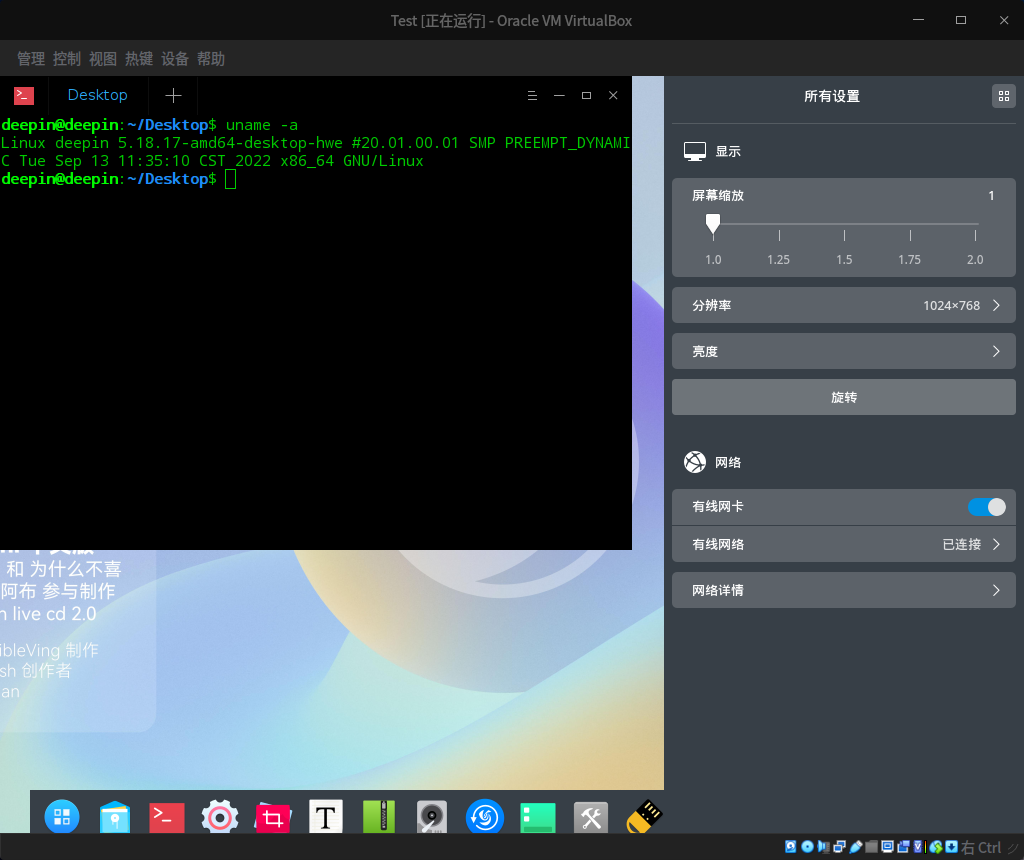
Task: Open the USB boot maker dock icon
Action: [645, 817]
